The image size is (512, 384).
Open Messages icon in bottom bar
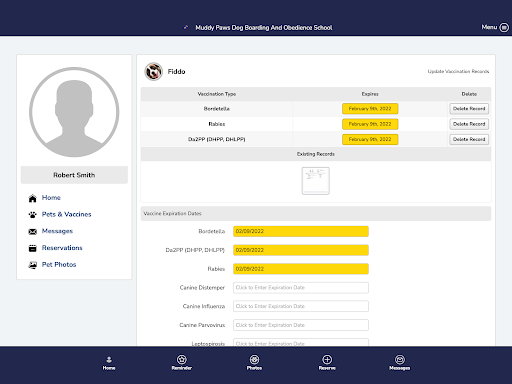(400, 360)
